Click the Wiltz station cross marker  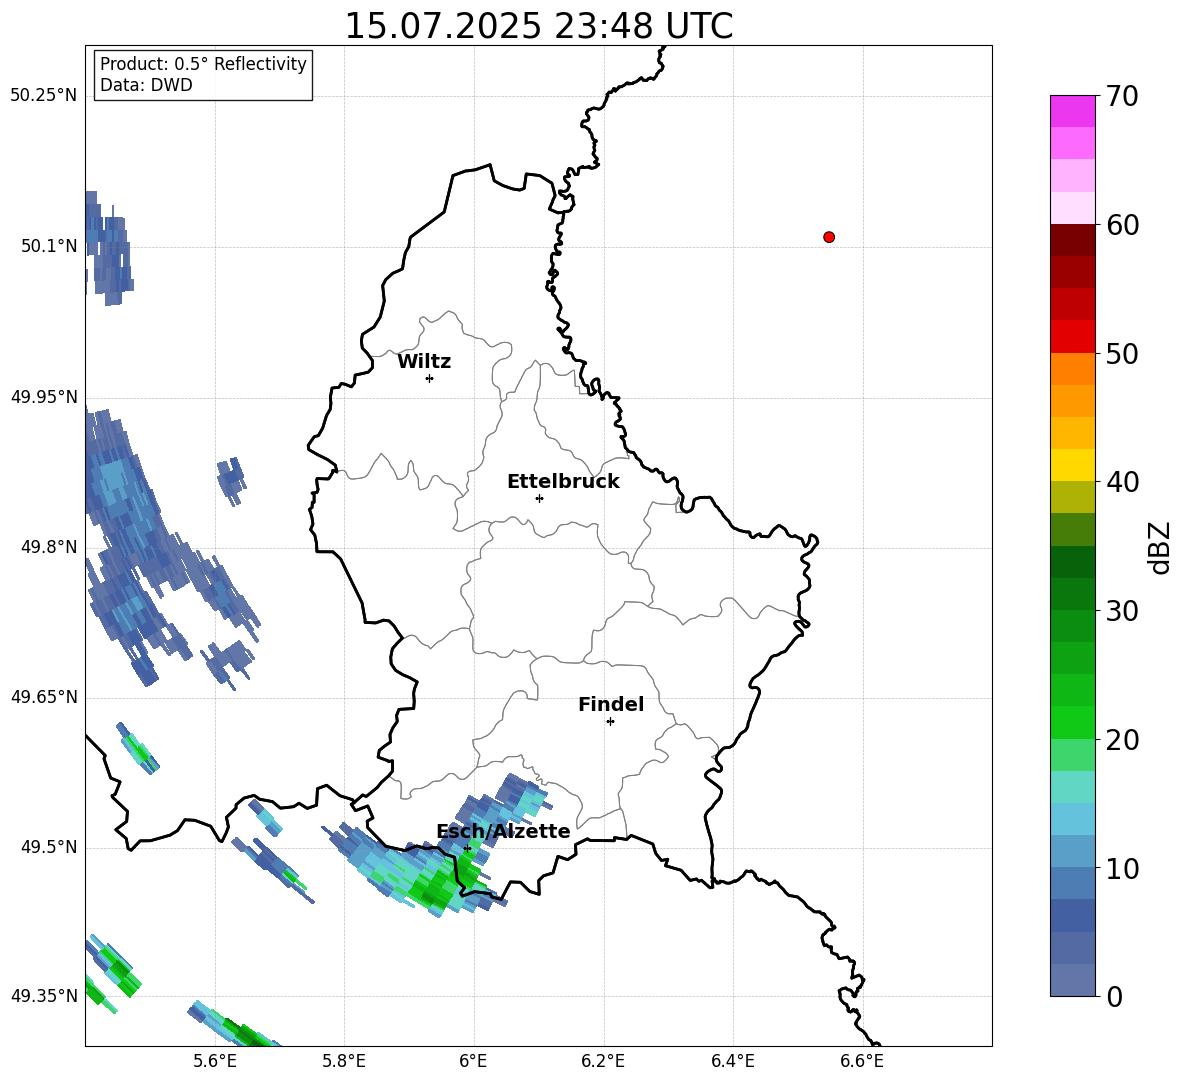pyautogui.click(x=430, y=378)
